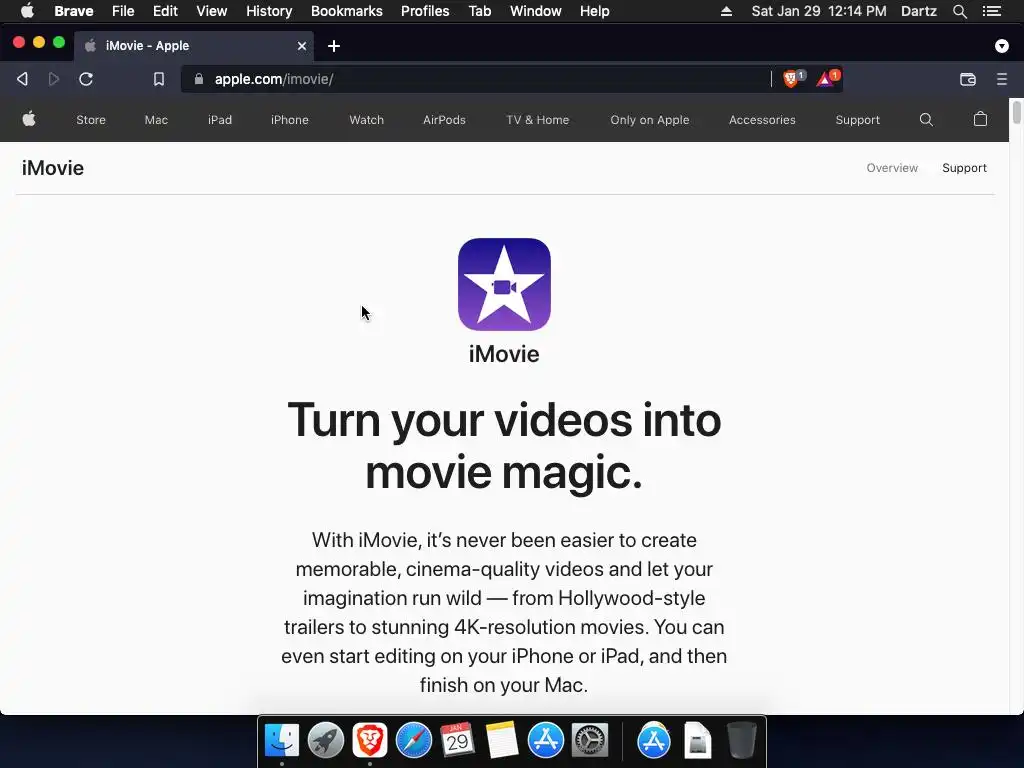Screen dimensions: 1024x768
Task: Open the History menu
Action: point(269,11)
